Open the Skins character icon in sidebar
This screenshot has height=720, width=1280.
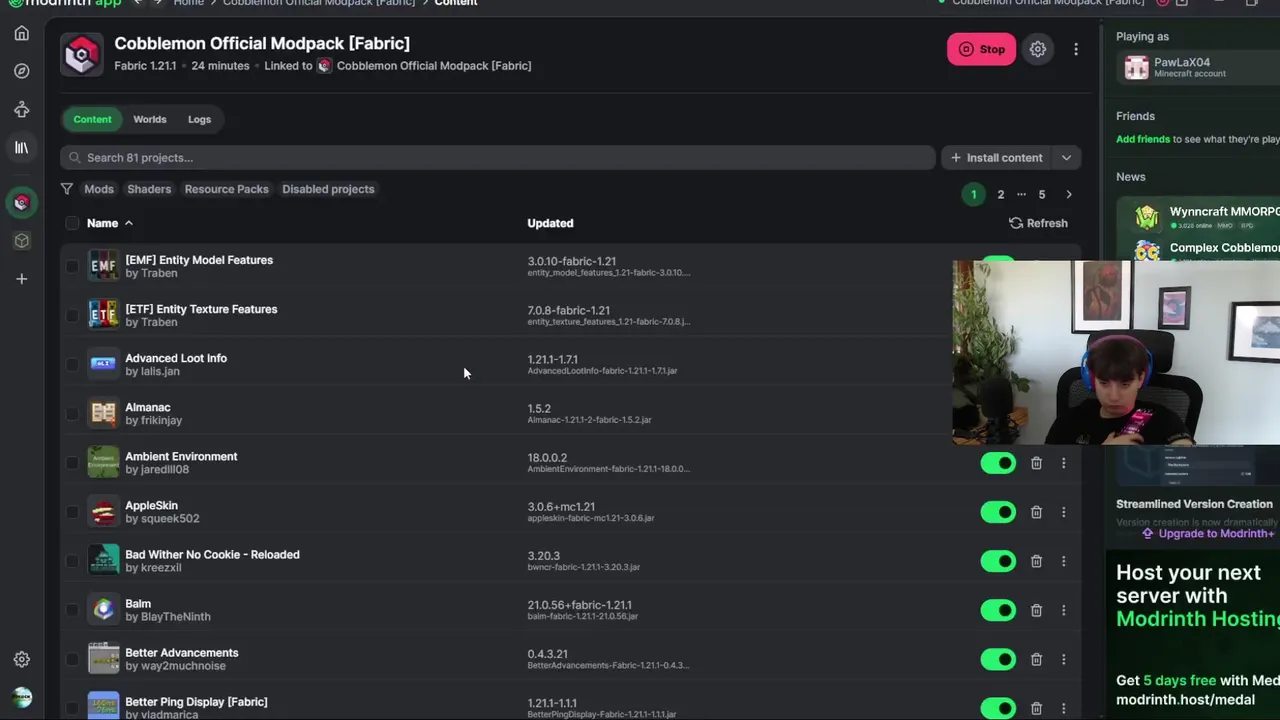(21, 109)
